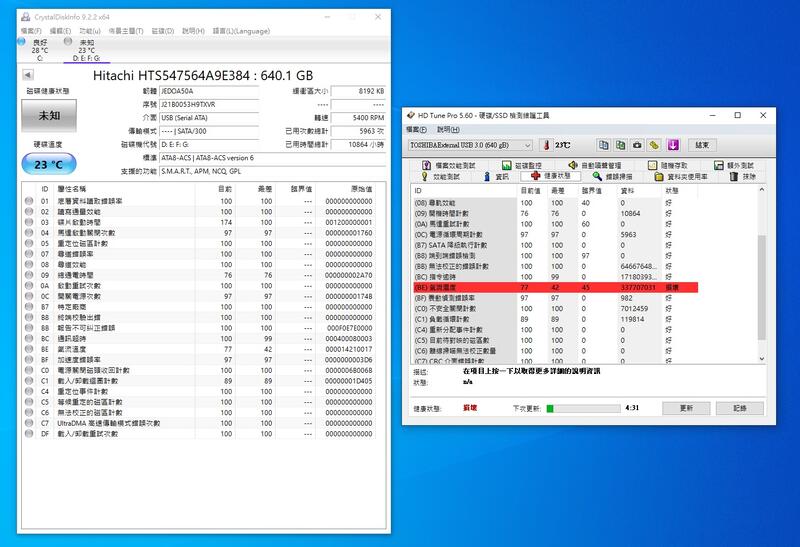Click the 結束 exit button in HD Tune

[702, 145]
